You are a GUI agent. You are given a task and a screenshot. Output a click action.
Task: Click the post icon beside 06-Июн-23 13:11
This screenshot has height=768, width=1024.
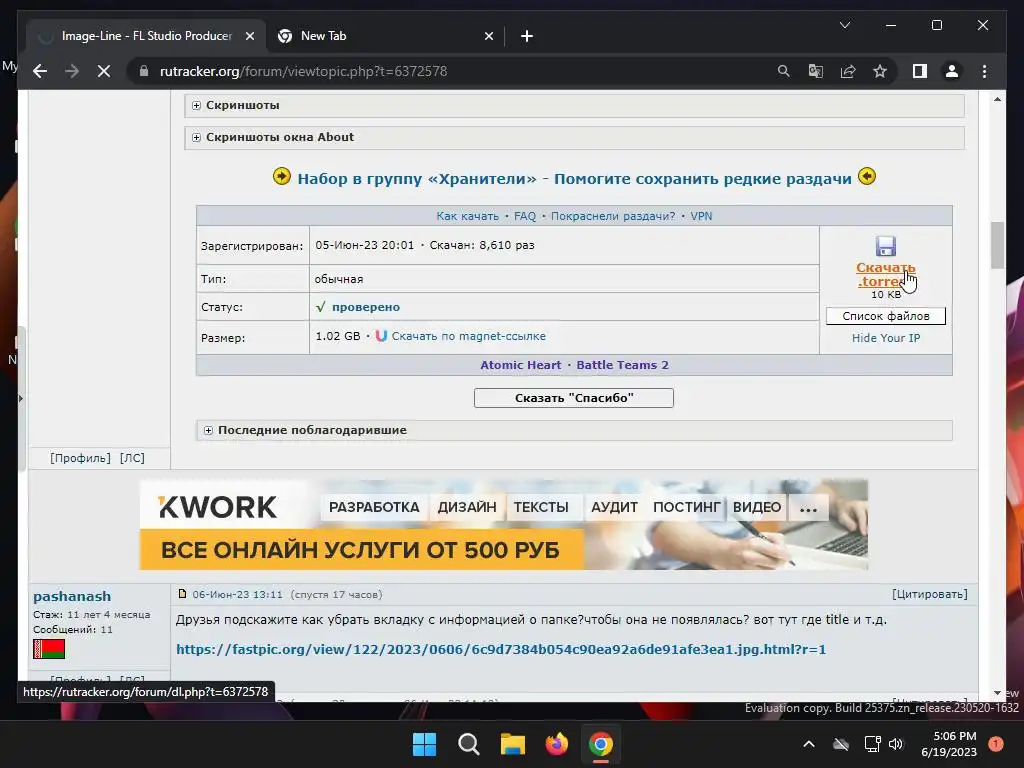[x=182, y=594]
